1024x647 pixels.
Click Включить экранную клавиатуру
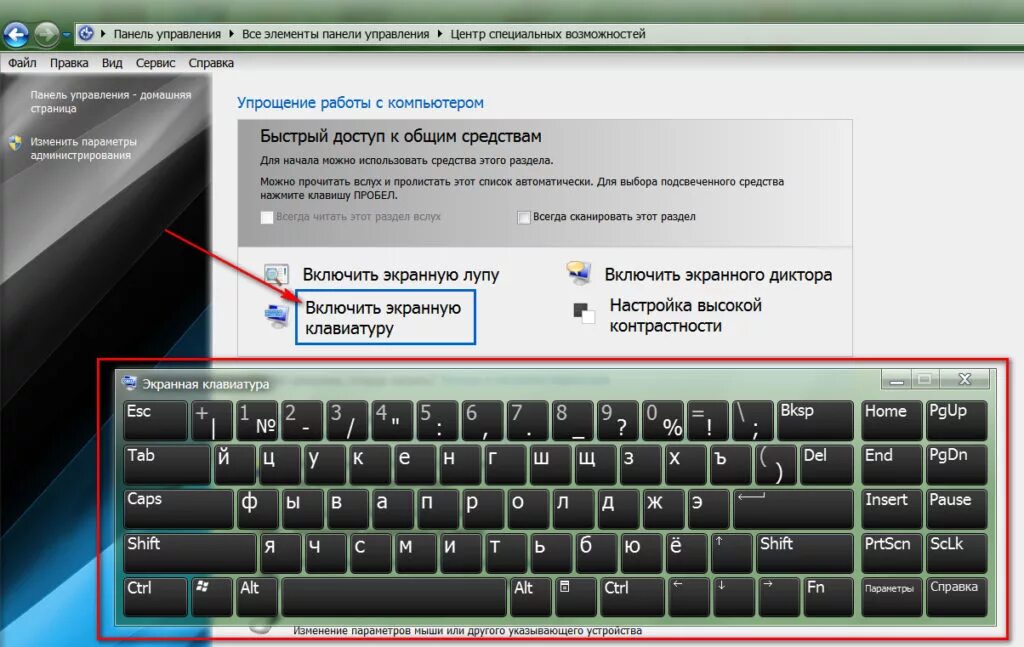385,317
